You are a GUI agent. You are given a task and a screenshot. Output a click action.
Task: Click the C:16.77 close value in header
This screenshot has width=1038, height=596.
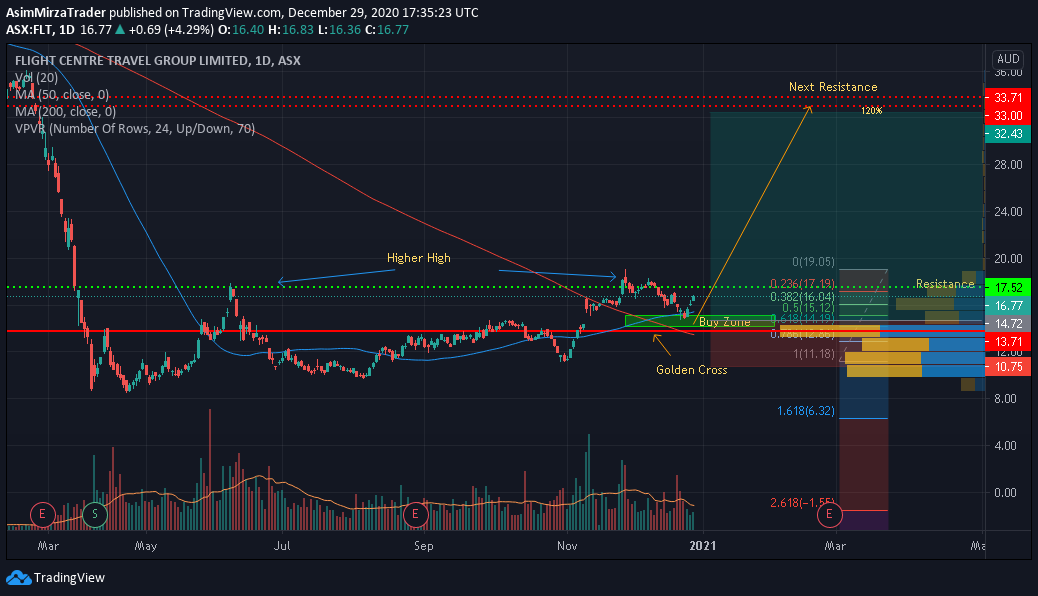[x=387, y=30]
